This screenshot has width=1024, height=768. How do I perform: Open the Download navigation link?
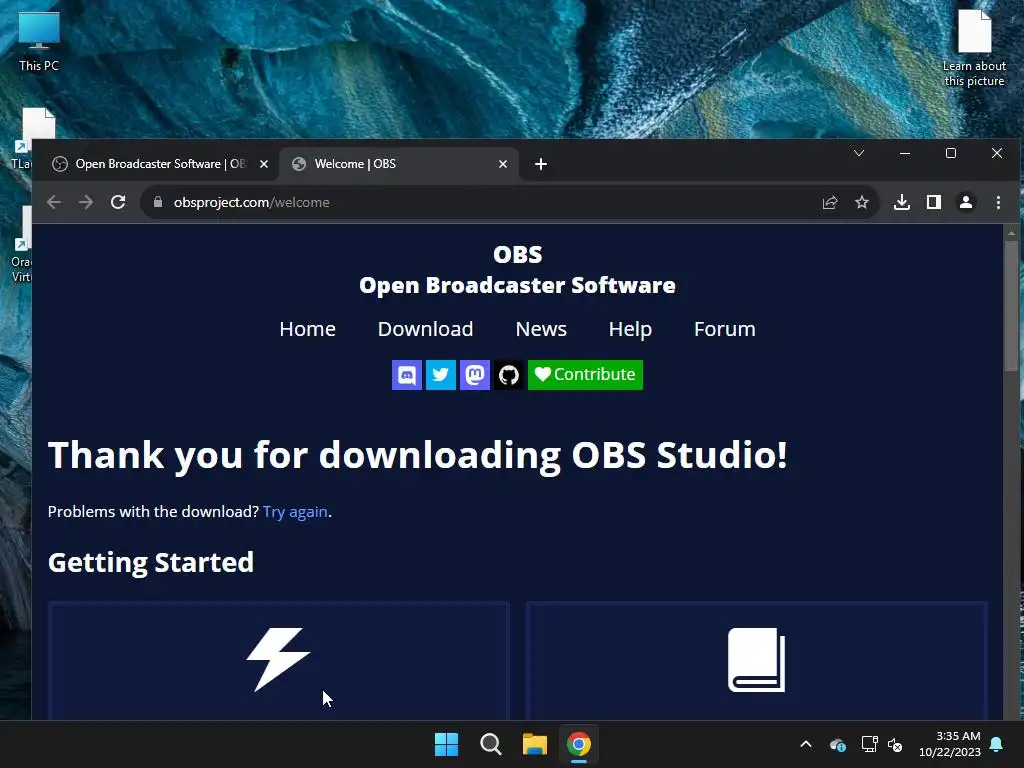tap(425, 329)
